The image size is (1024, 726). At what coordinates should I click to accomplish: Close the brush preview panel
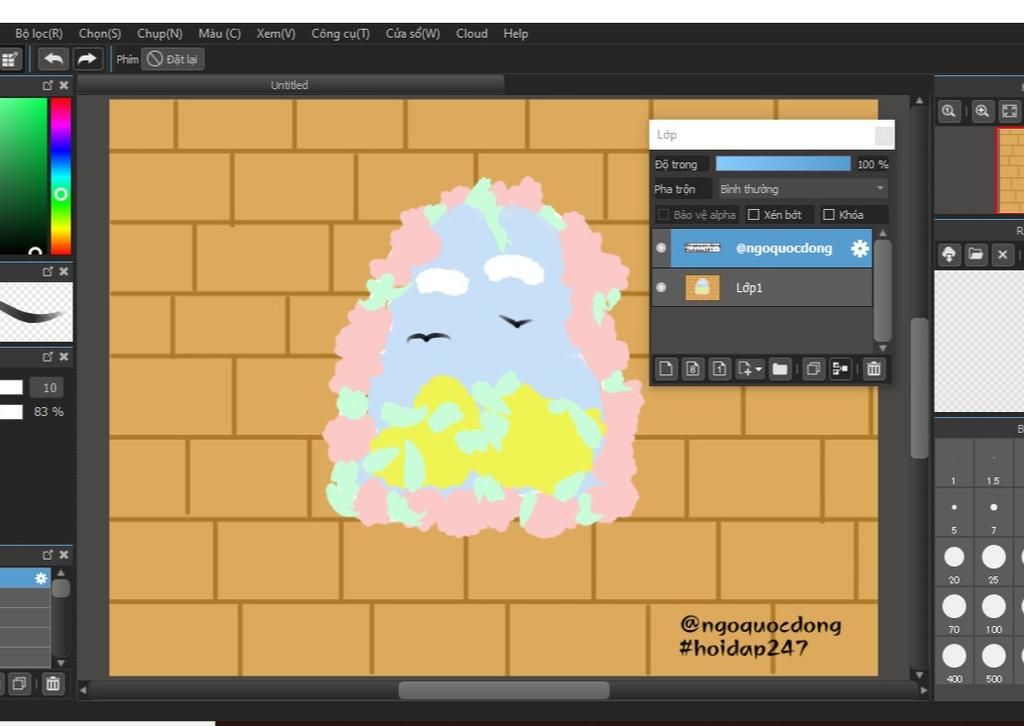tap(64, 272)
